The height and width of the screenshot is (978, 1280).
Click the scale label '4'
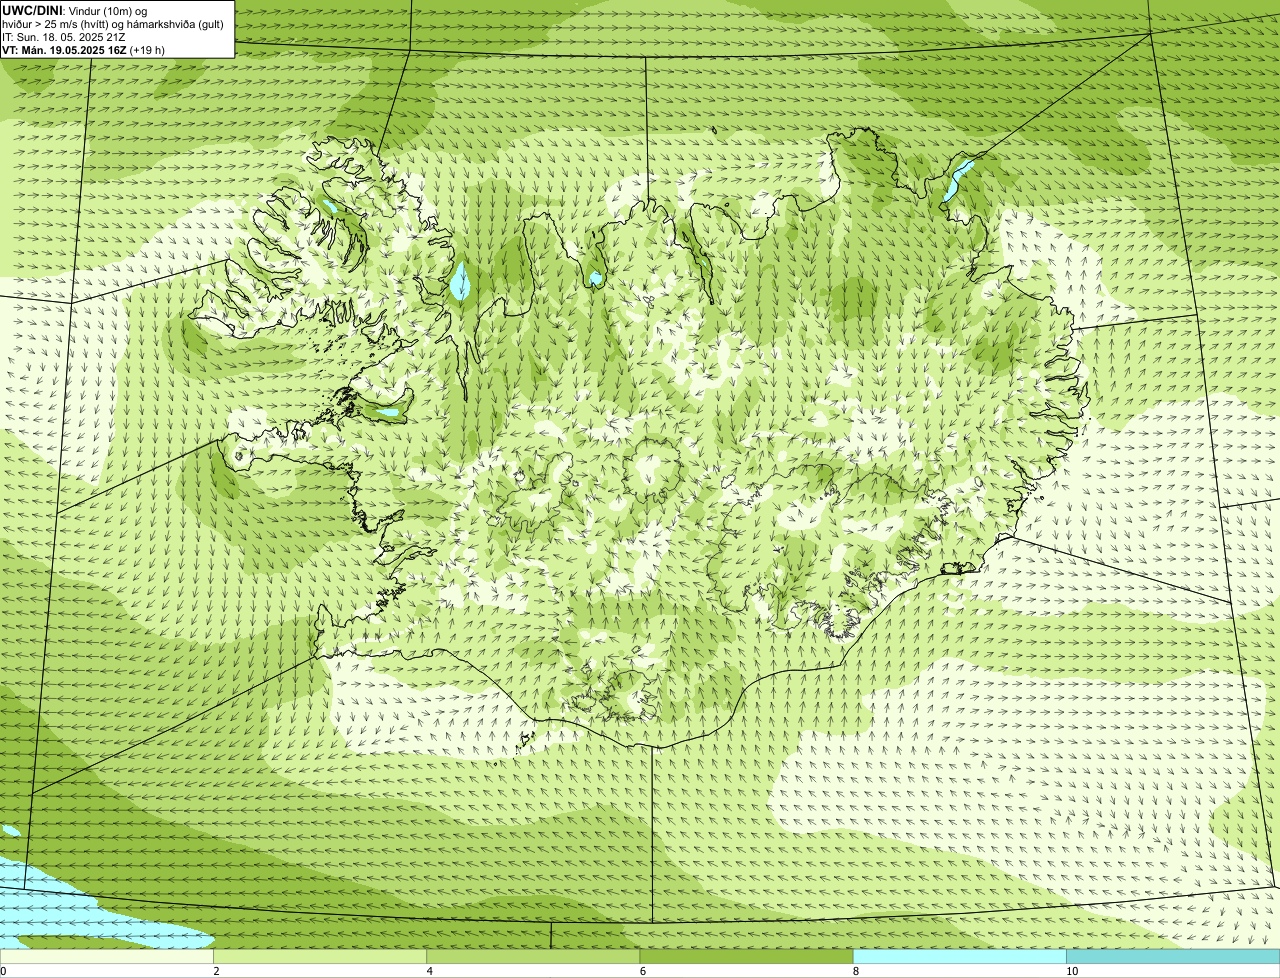click(x=429, y=971)
